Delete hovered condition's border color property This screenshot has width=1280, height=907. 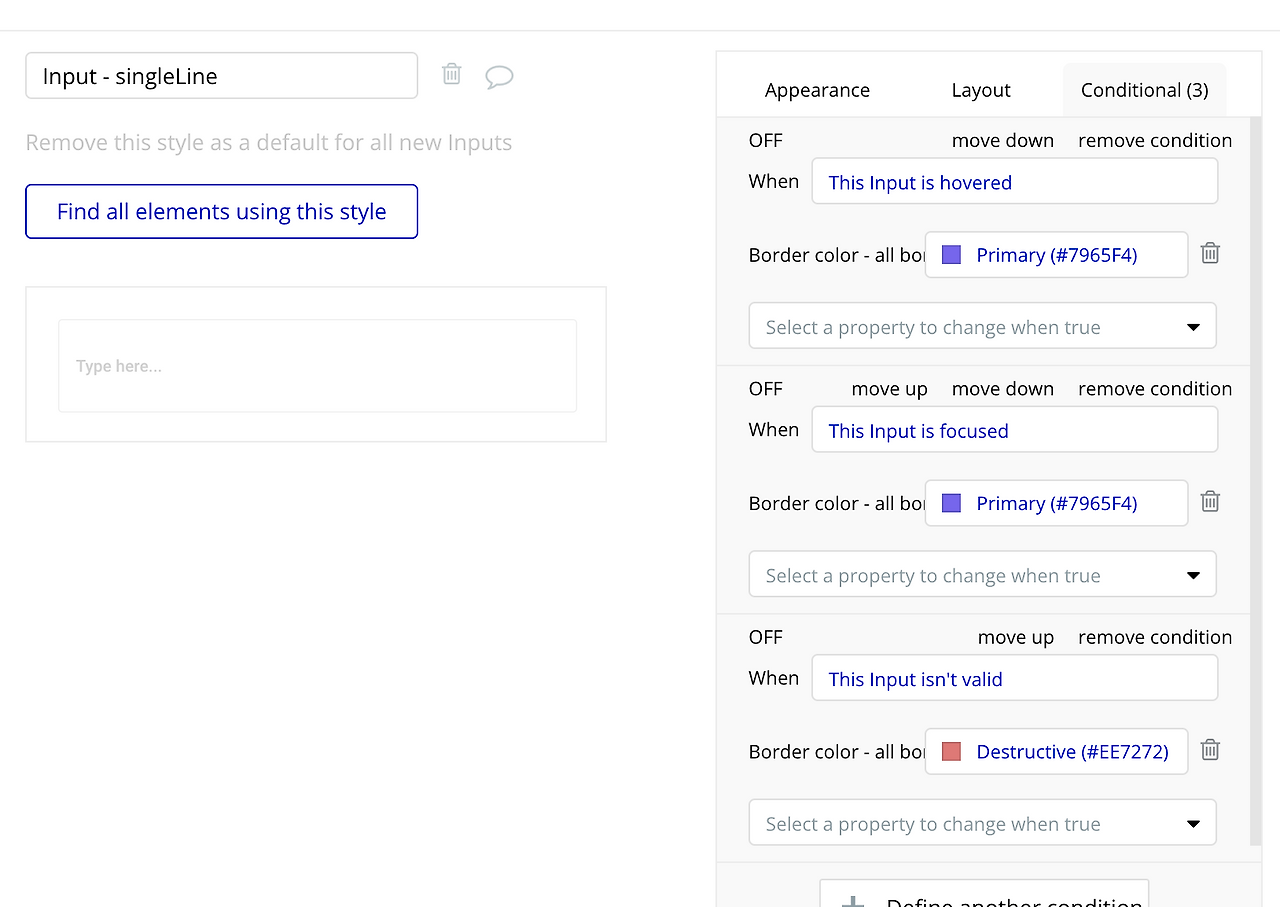(x=1210, y=253)
